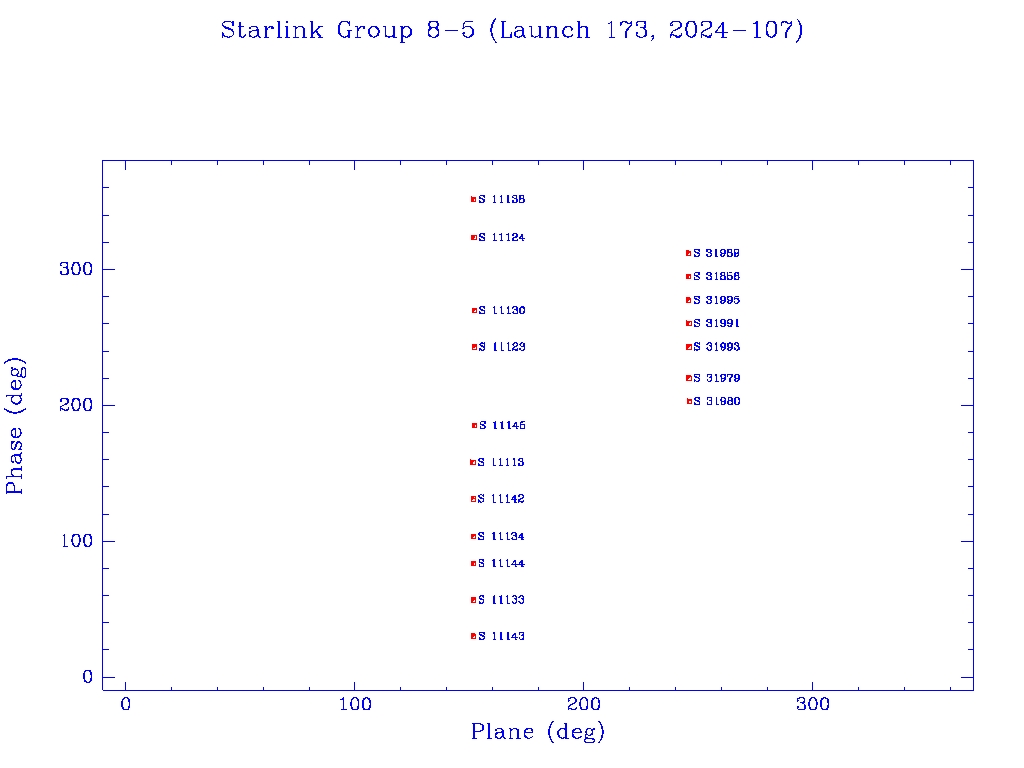Click the red data point of S 11143
The image size is (1024, 768).
coord(473,636)
